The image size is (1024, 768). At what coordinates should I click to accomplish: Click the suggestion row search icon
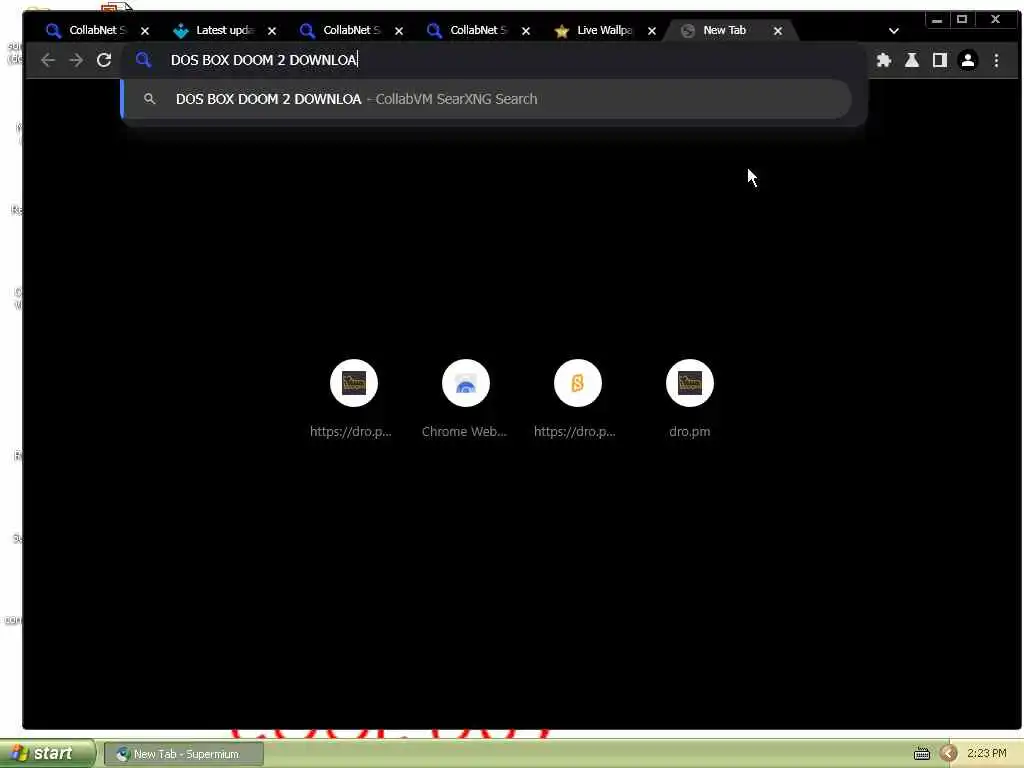click(150, 99)
